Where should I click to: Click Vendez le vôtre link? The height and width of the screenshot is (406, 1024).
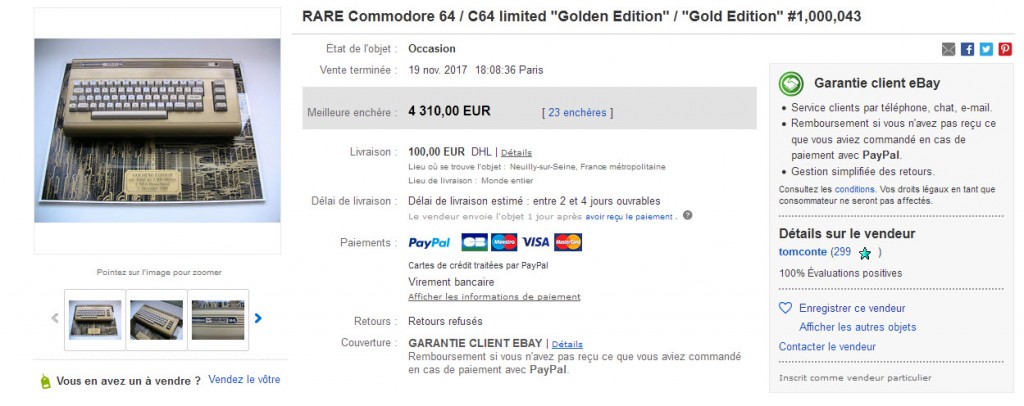pyautogui.click(x=244, y=379)
